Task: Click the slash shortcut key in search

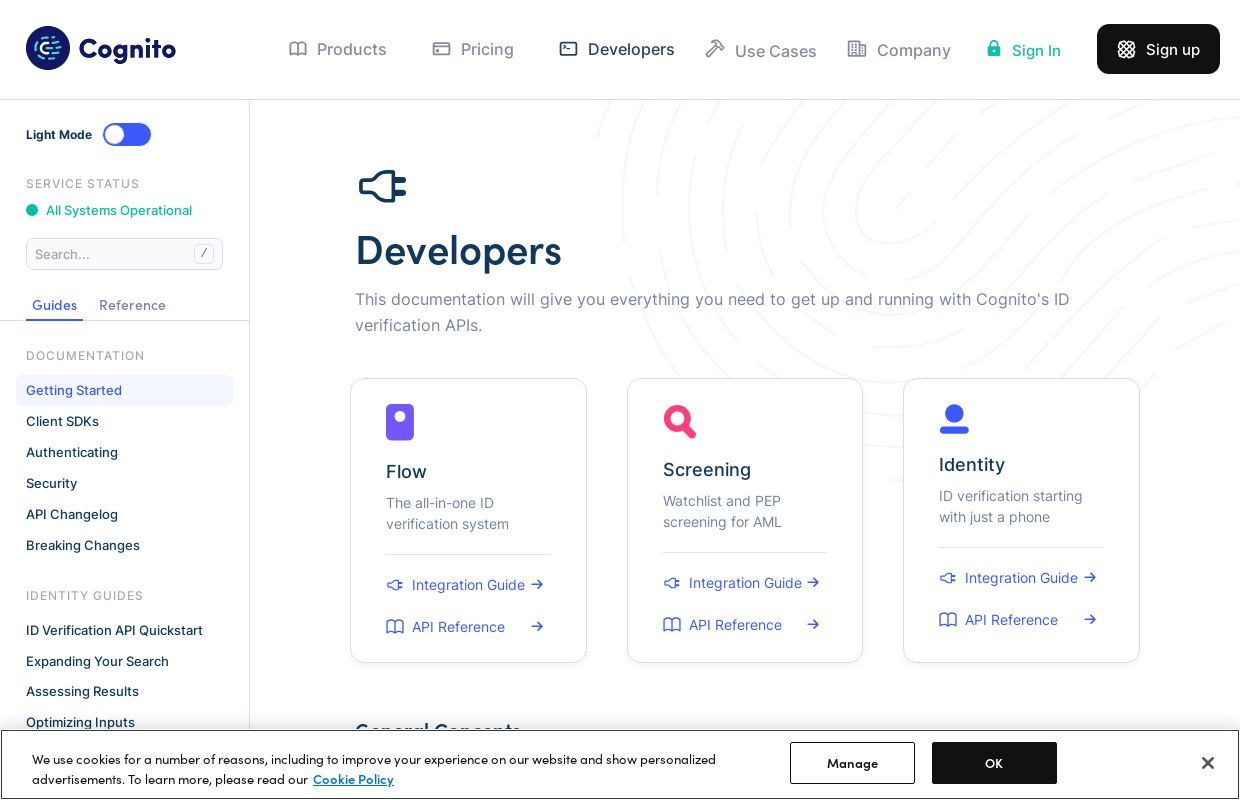Action: pos(204,254)
